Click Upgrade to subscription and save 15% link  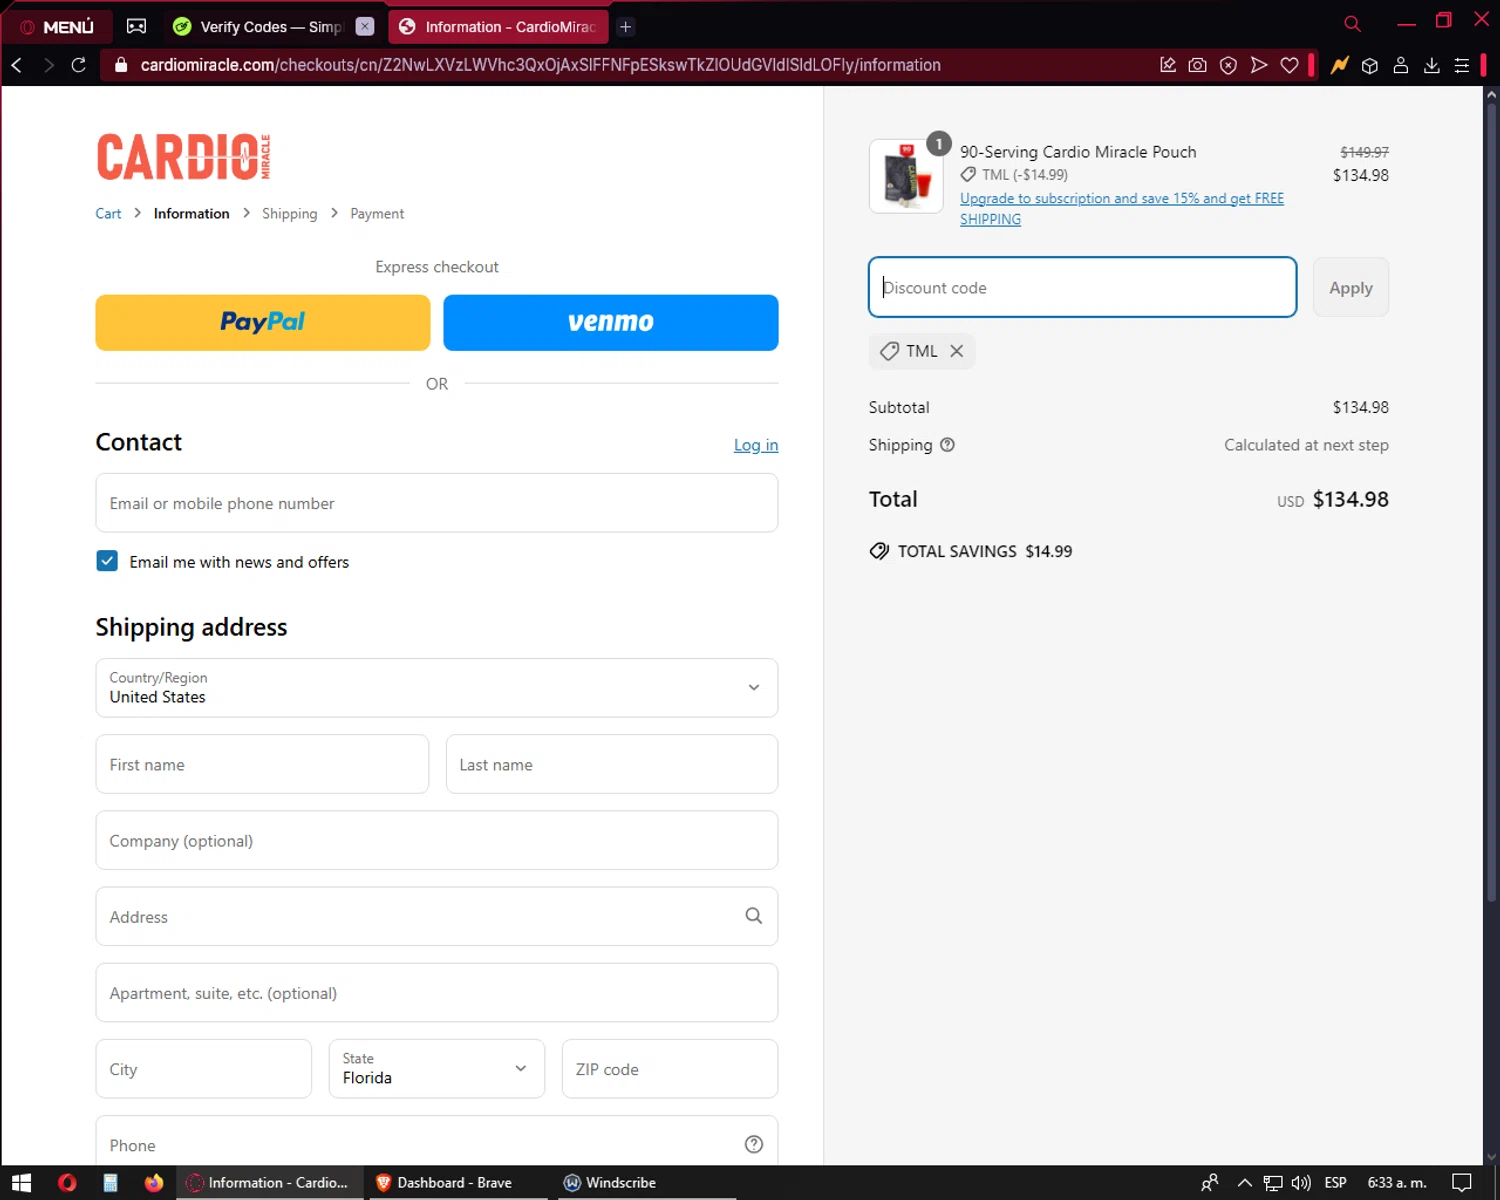tap(1122, 208)
